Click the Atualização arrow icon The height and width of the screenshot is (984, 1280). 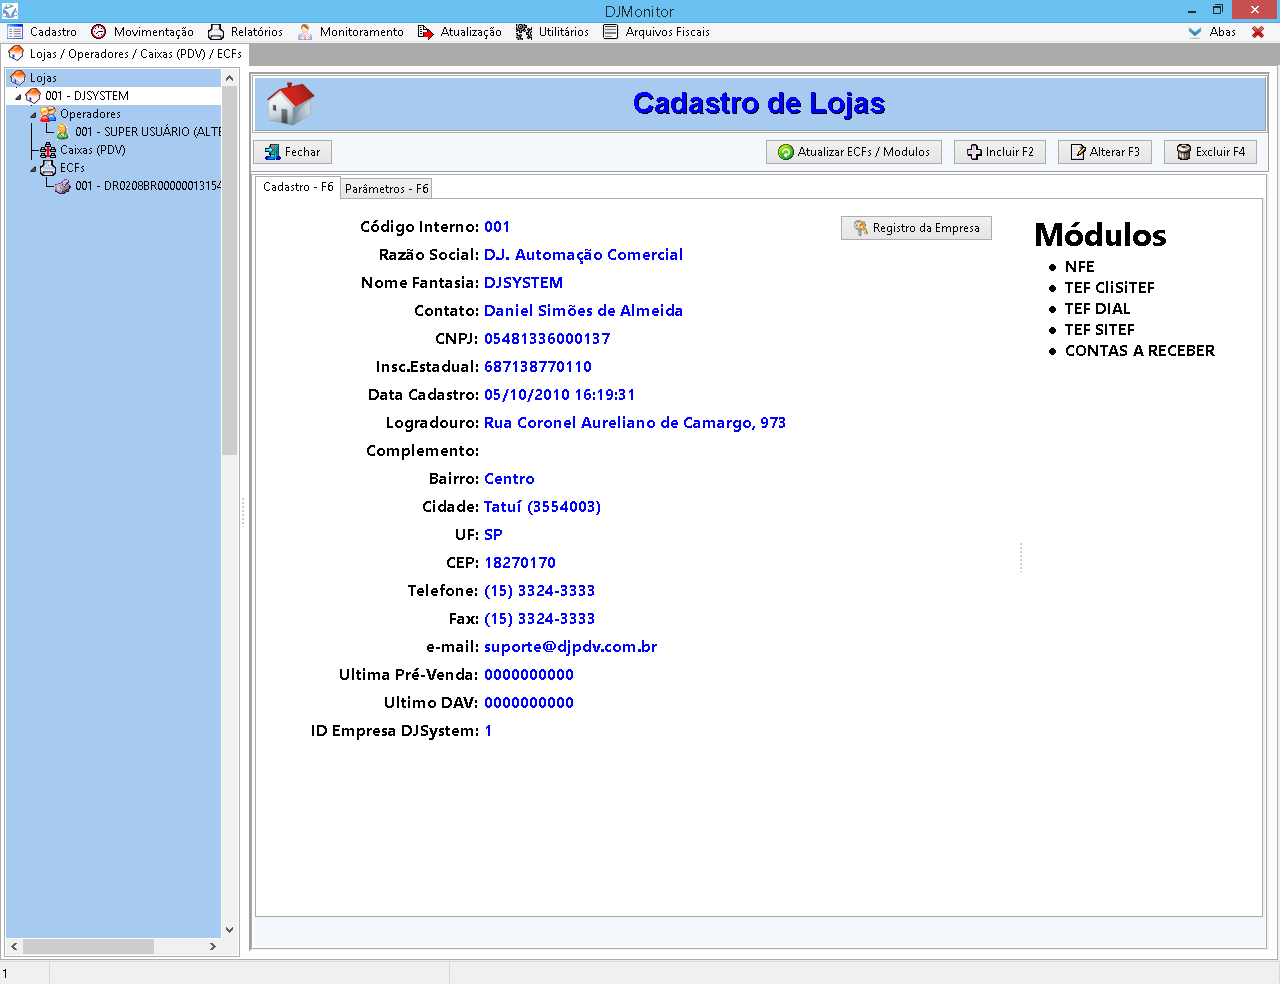click(426, 32)
